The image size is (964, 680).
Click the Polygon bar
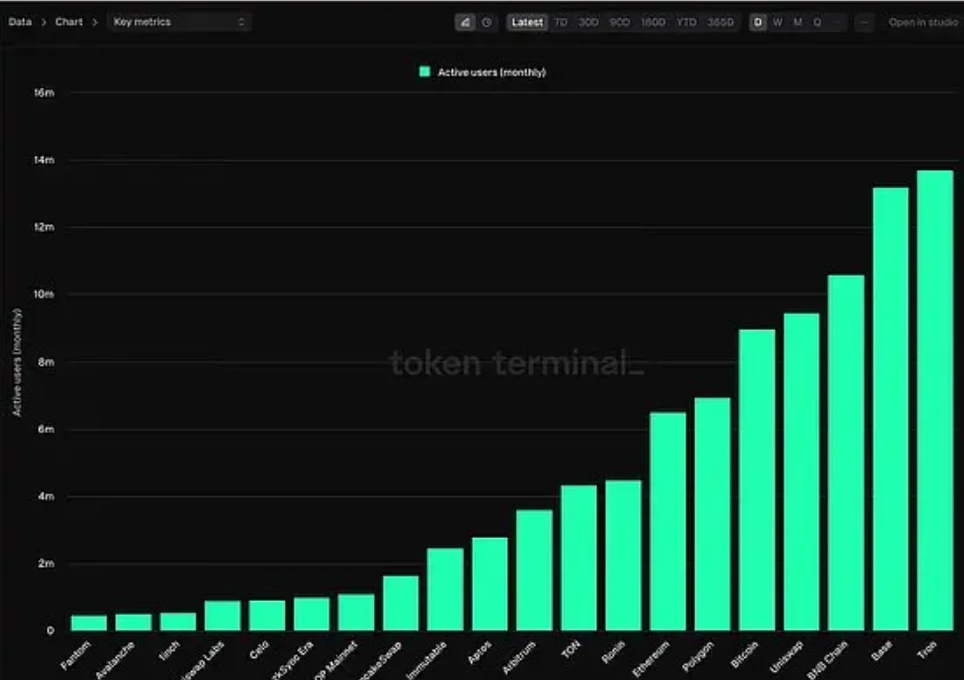click(713, 514)
